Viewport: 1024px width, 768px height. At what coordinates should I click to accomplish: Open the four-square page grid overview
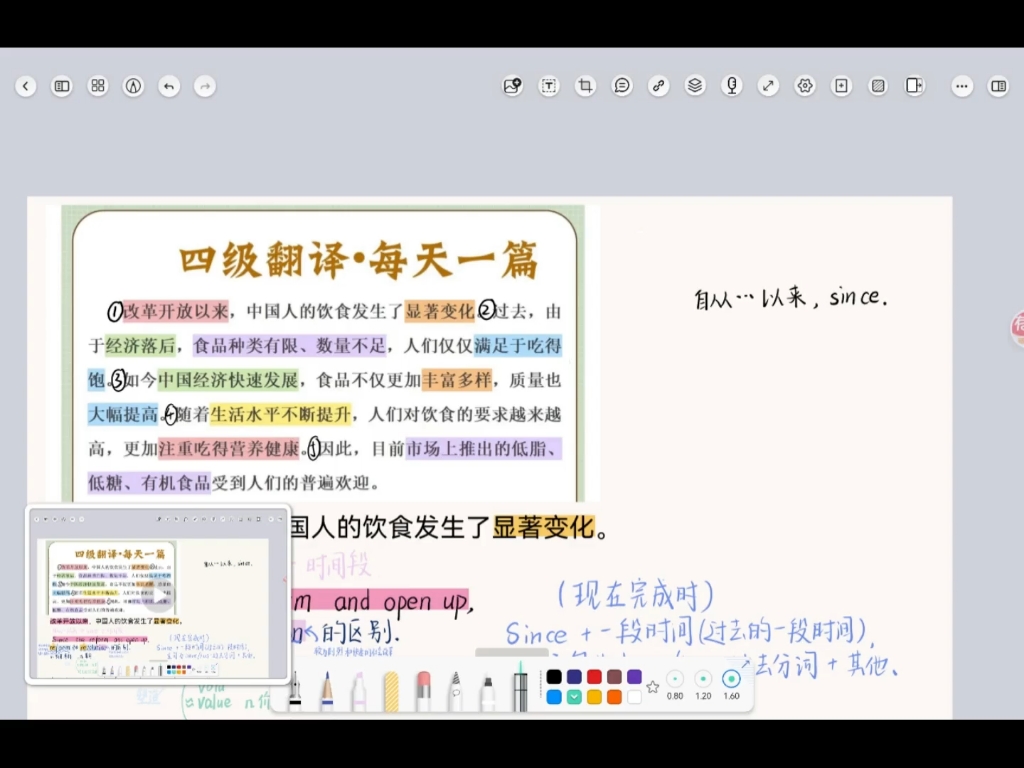tap(98, 86)
